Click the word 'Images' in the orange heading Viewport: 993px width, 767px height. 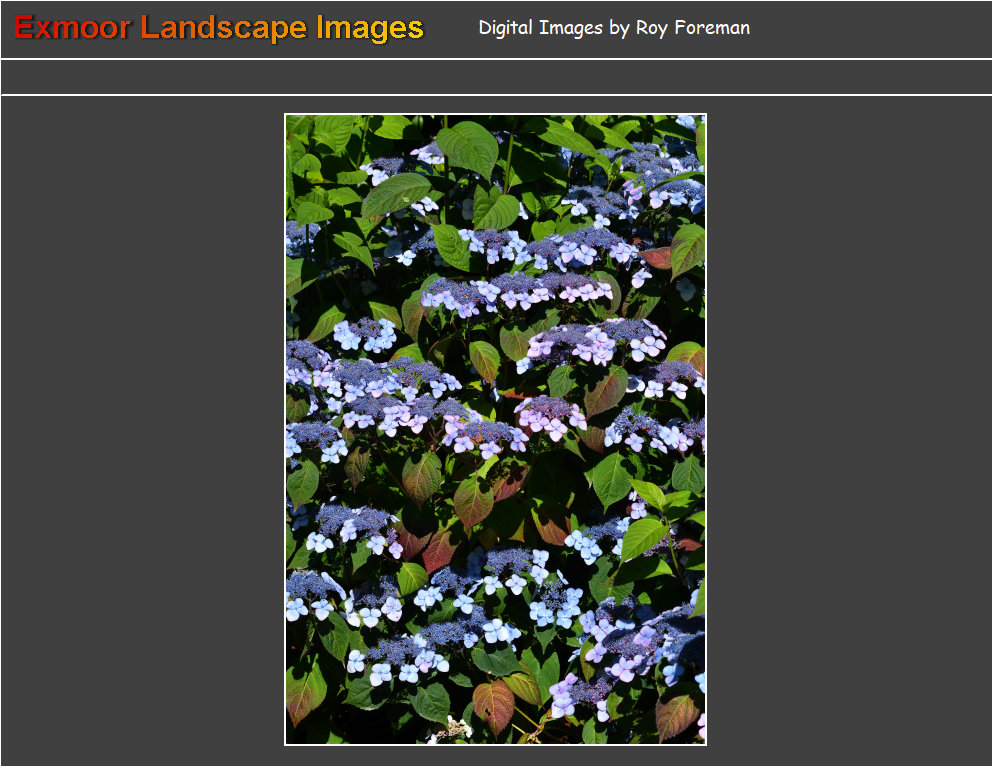click(x=370, y=28)
